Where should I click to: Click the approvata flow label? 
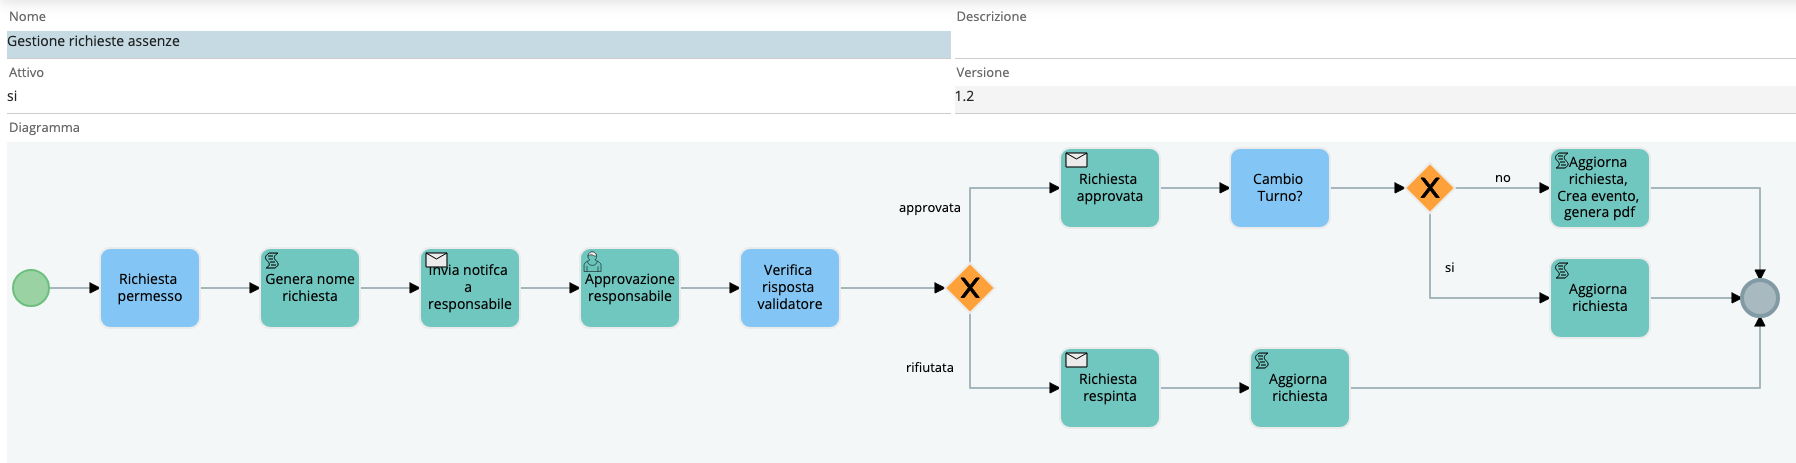(x=930, y=208)
